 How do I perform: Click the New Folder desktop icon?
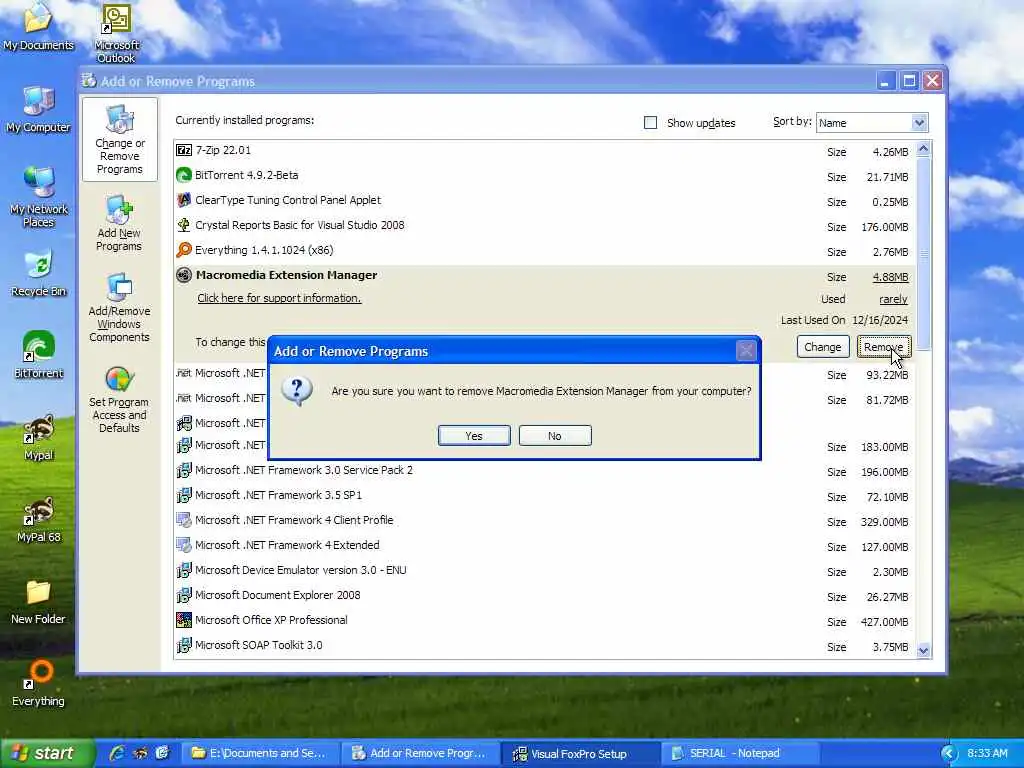pyautogui.click(x=38, y=601)
